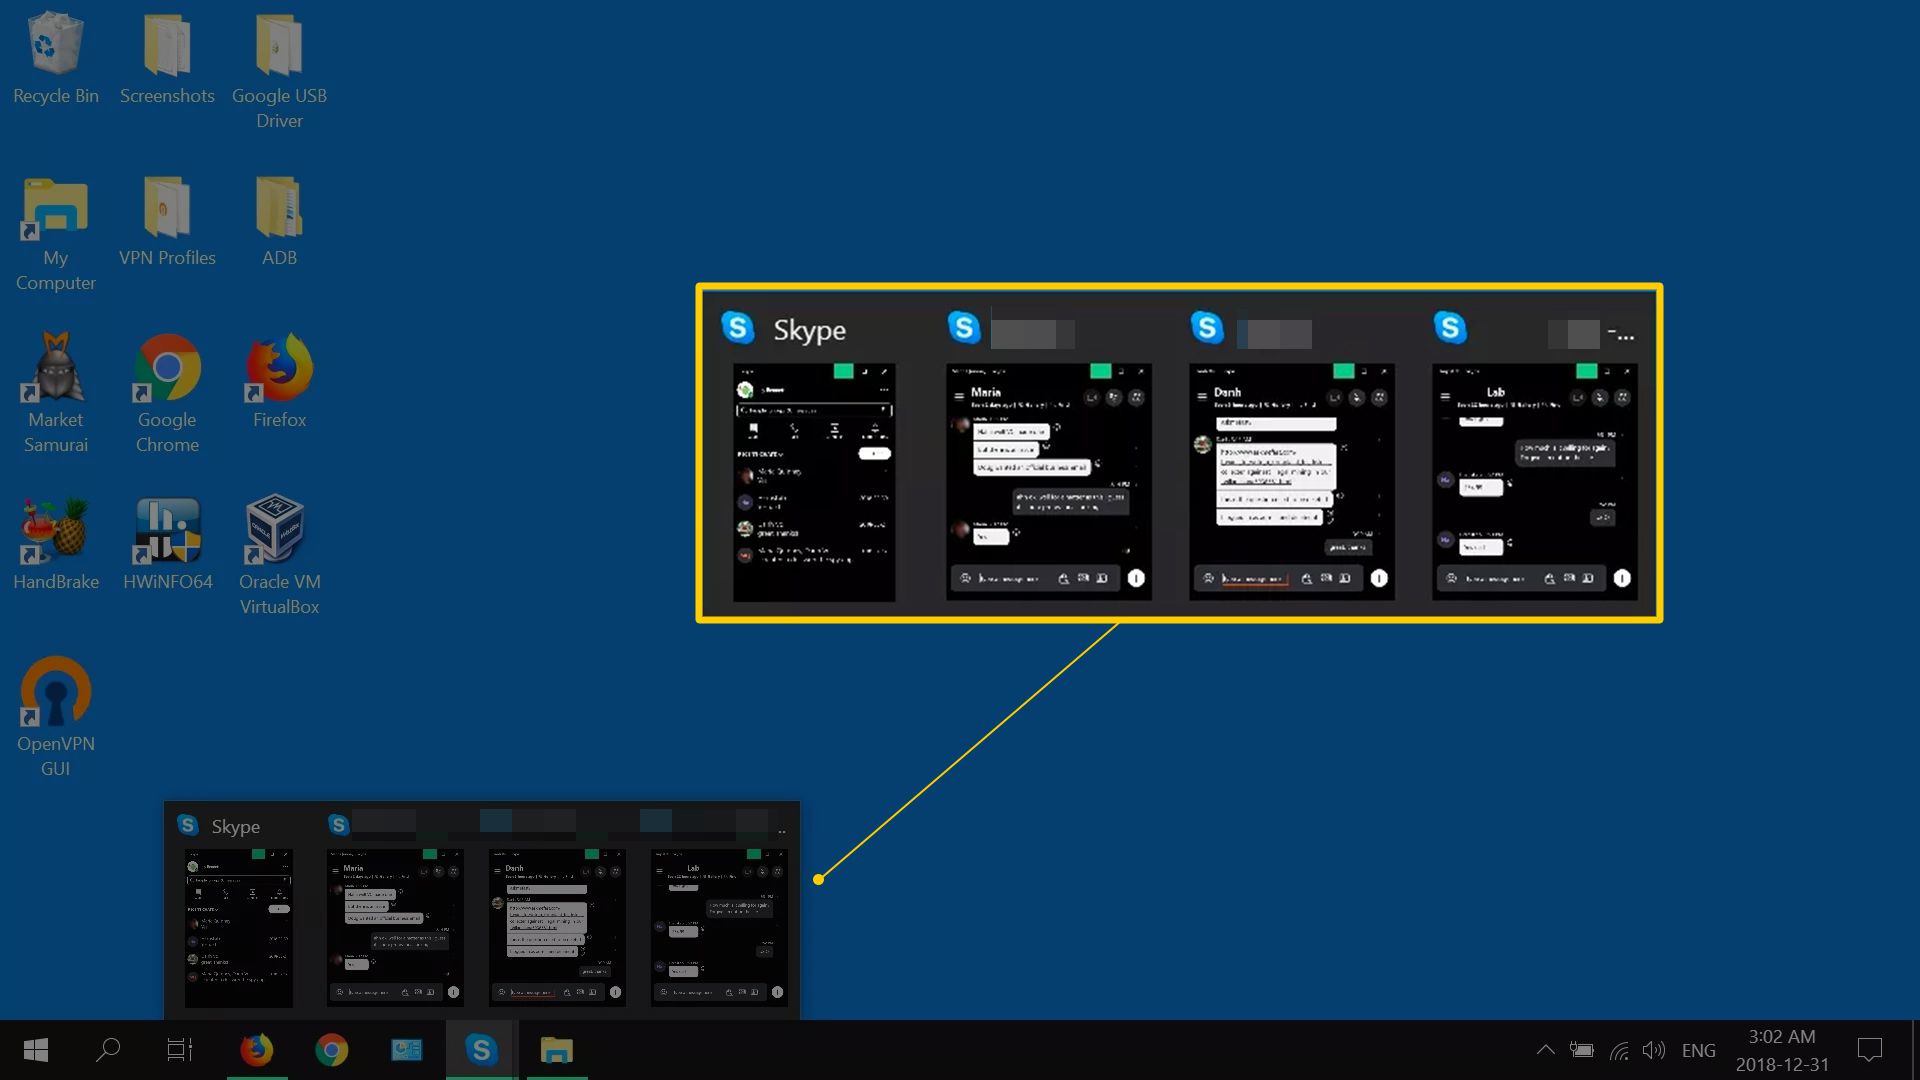Open the HWiNFO64 shortcut

pyautogui.click(x=167, y=544)
